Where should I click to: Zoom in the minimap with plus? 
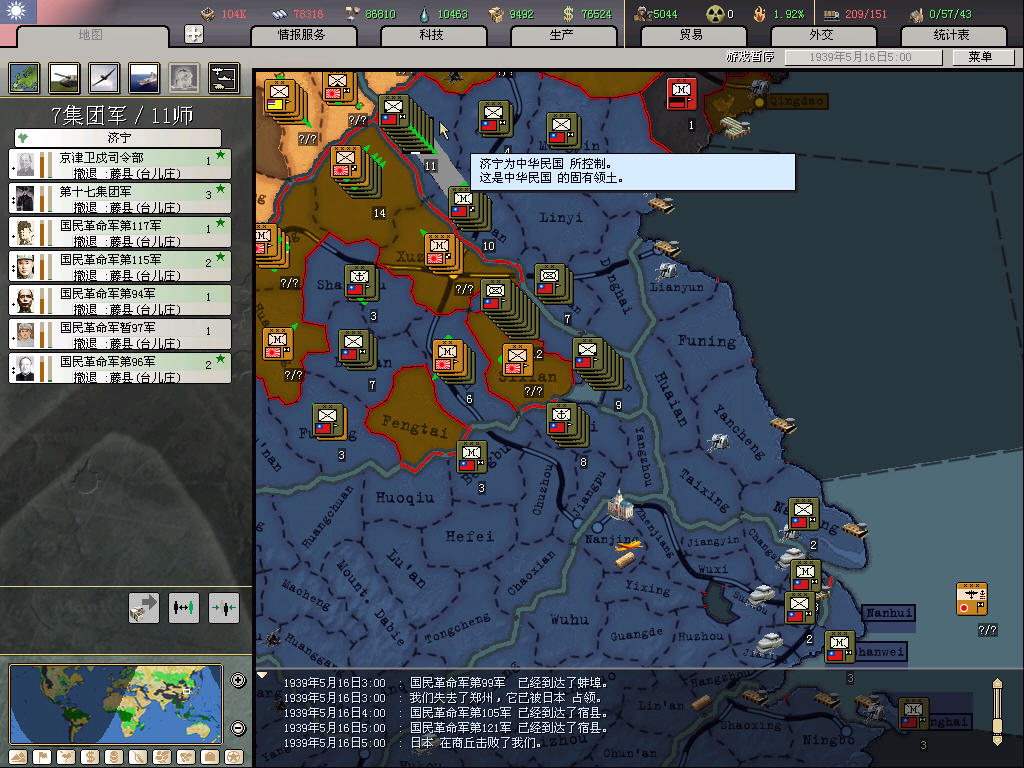(x=238, y=680)
